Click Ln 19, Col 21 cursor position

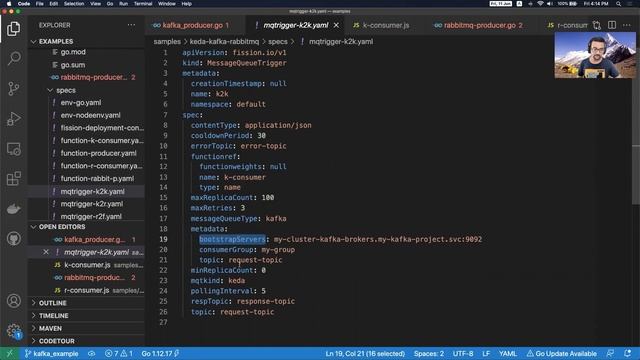[365, 353]
